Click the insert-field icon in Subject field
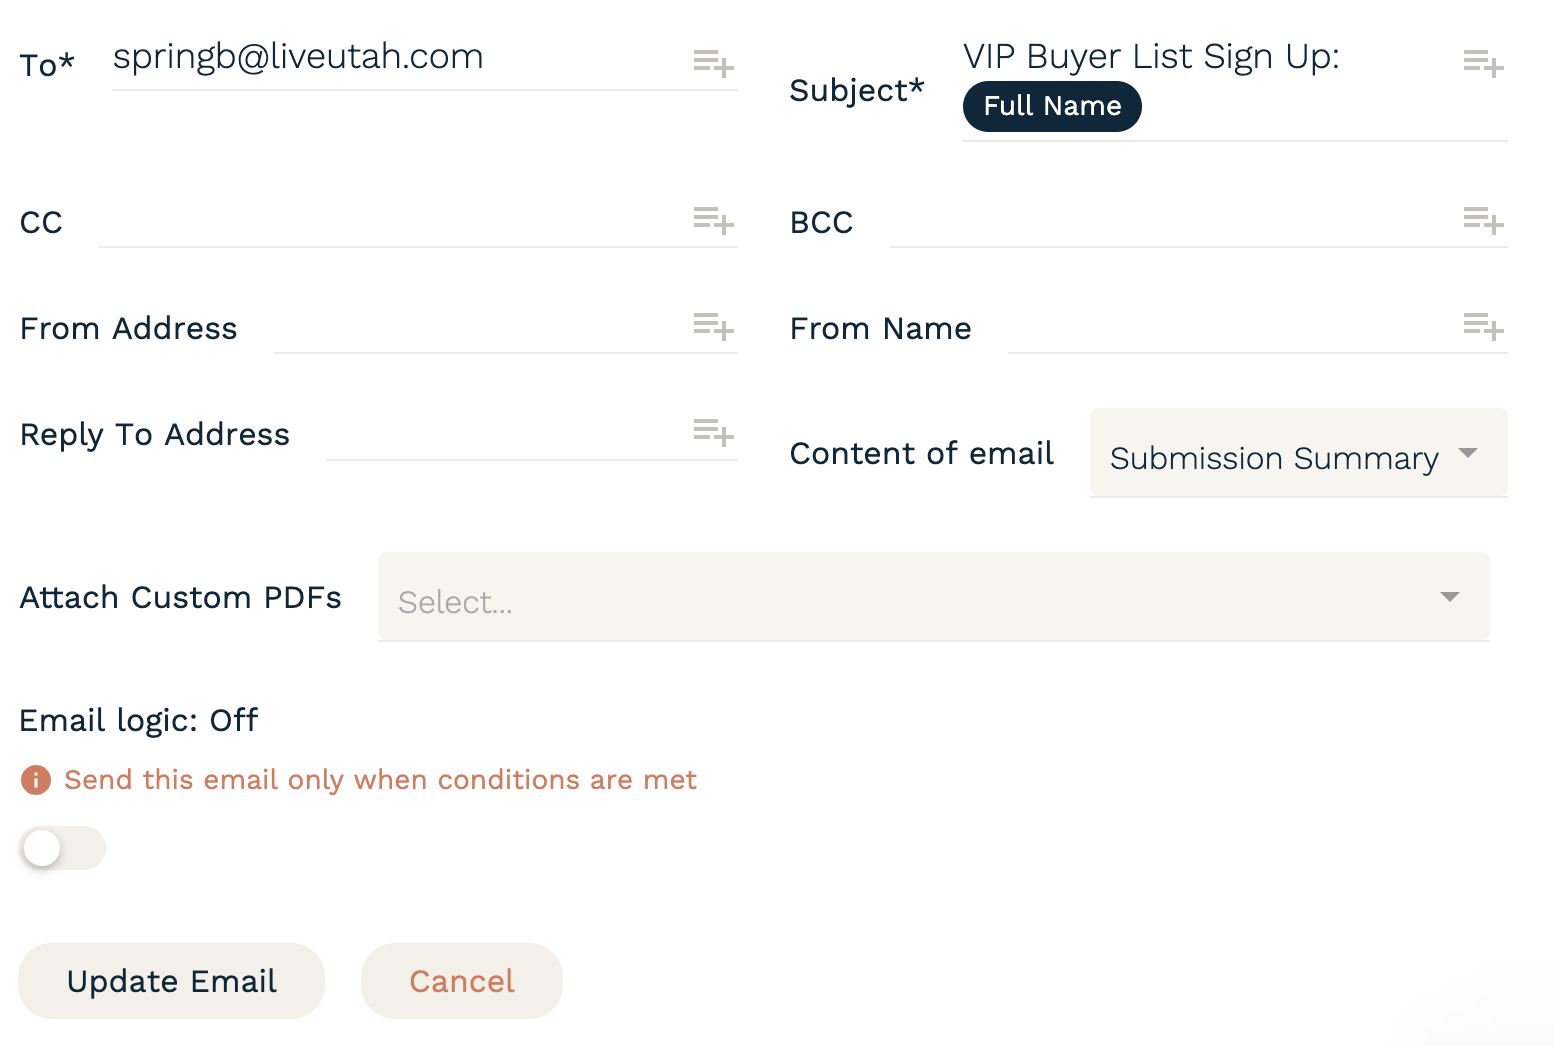 1484,64
